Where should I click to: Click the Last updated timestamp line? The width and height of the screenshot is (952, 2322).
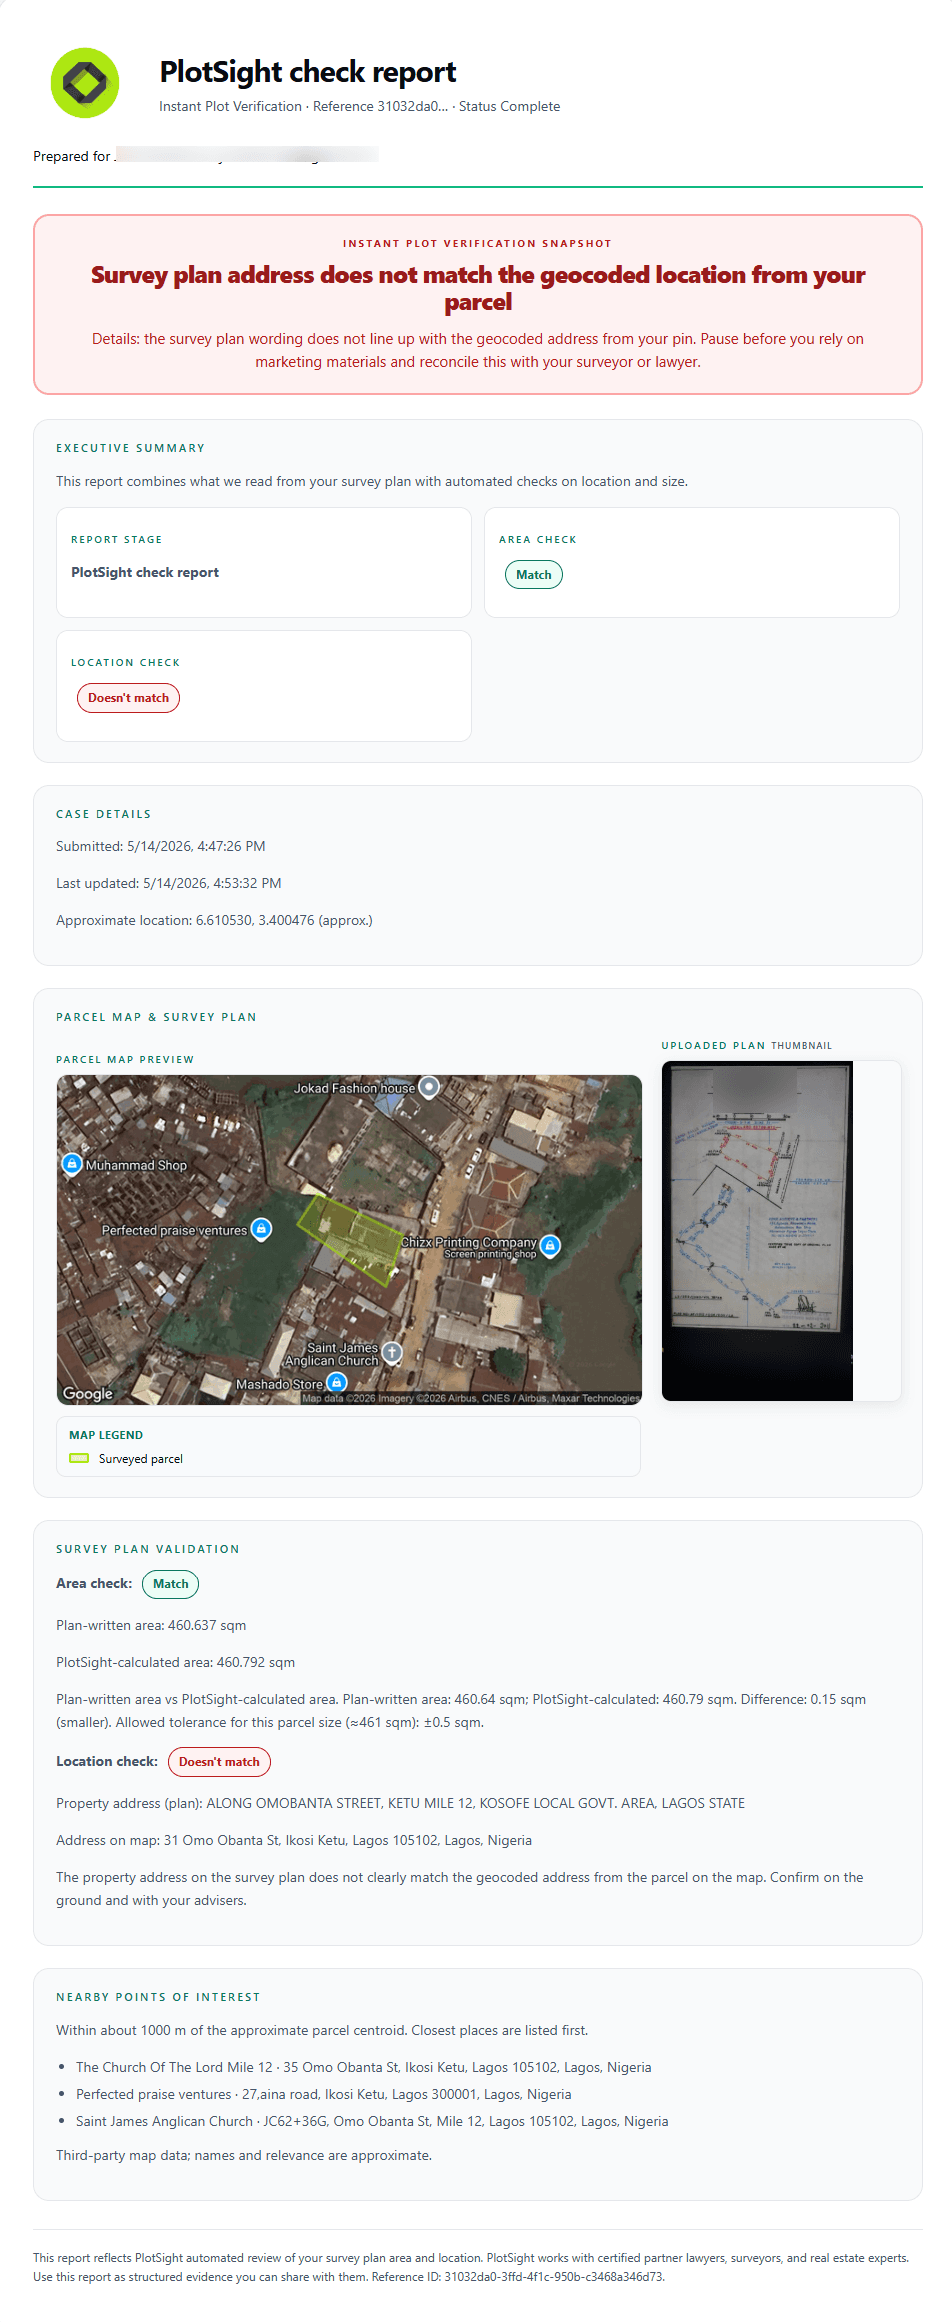pos(169,883)
